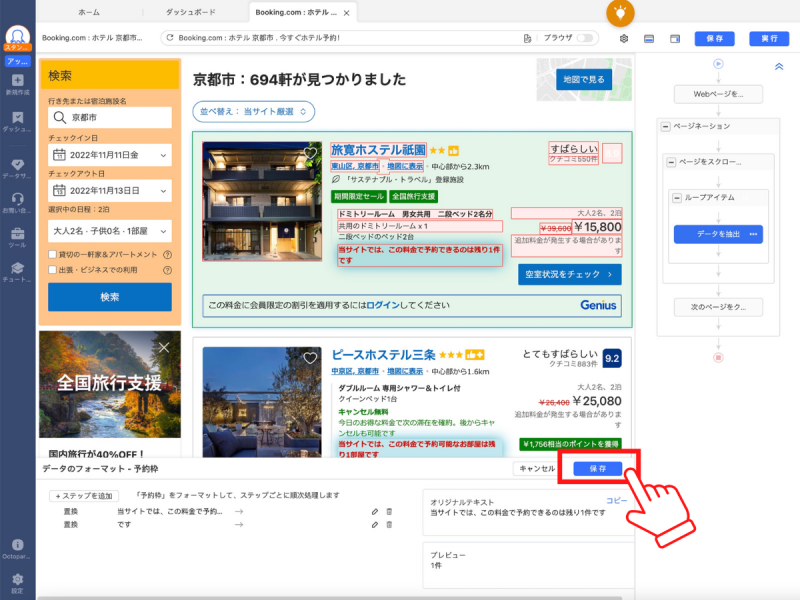Open the データサ... icon in sidebar
The width and height of the screenshot is (800, 600).
17,168
